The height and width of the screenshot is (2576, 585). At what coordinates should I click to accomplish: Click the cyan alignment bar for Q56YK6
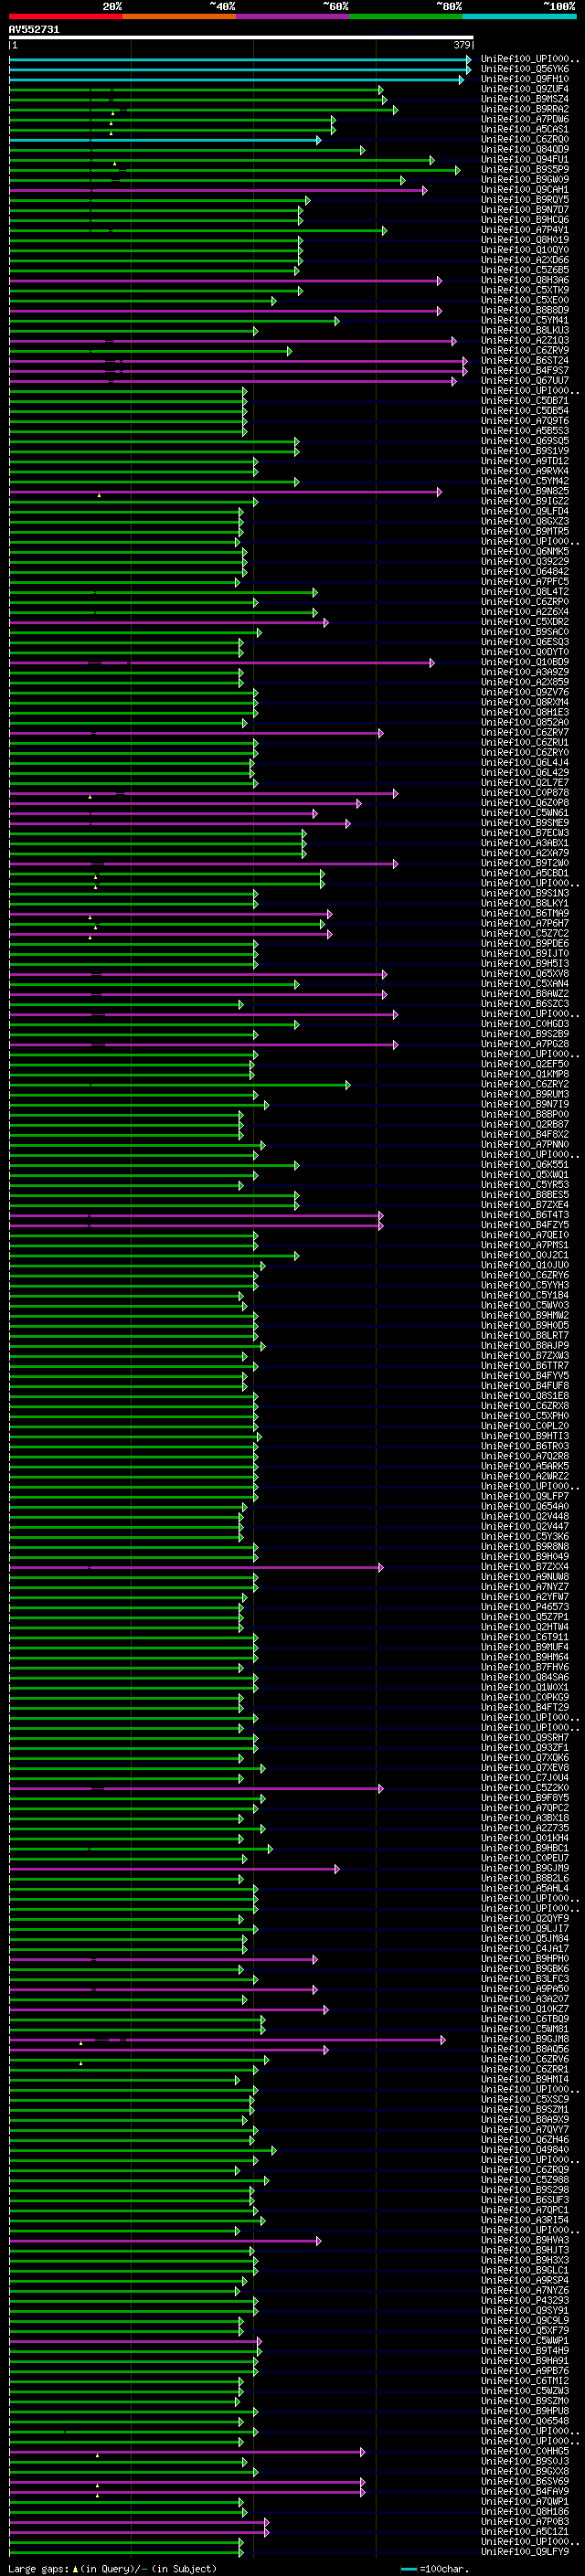(240, 69)
